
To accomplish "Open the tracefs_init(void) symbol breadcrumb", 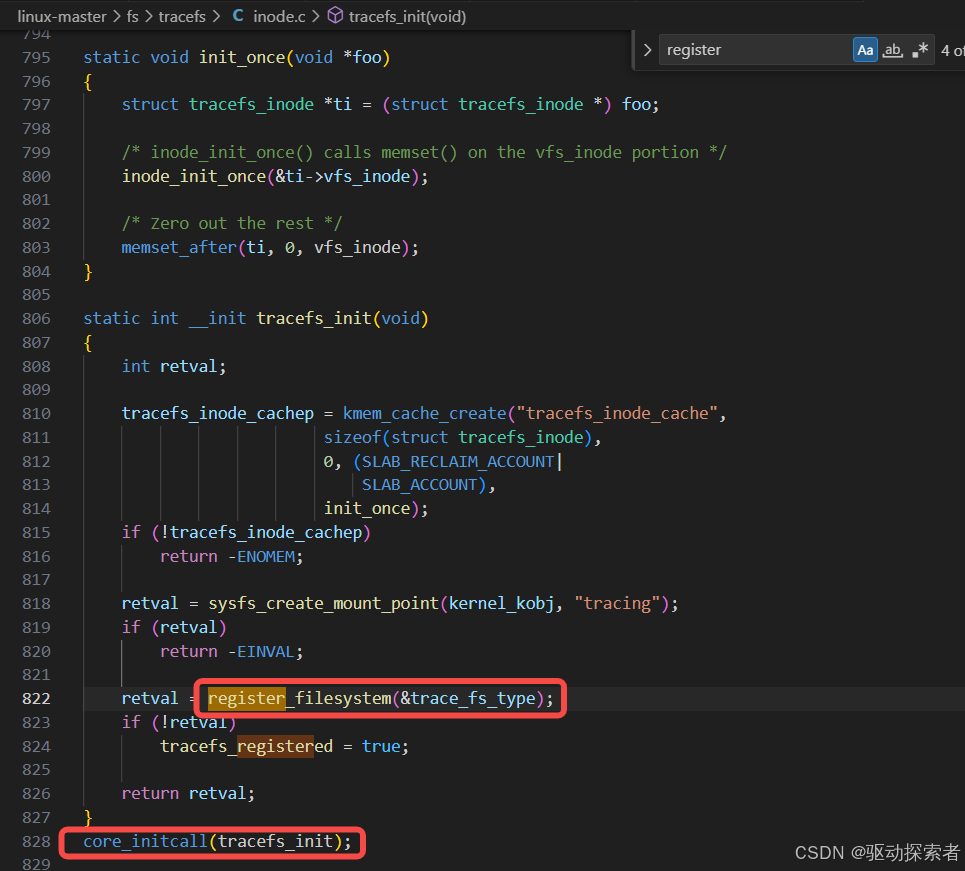I will pos(407,17).
